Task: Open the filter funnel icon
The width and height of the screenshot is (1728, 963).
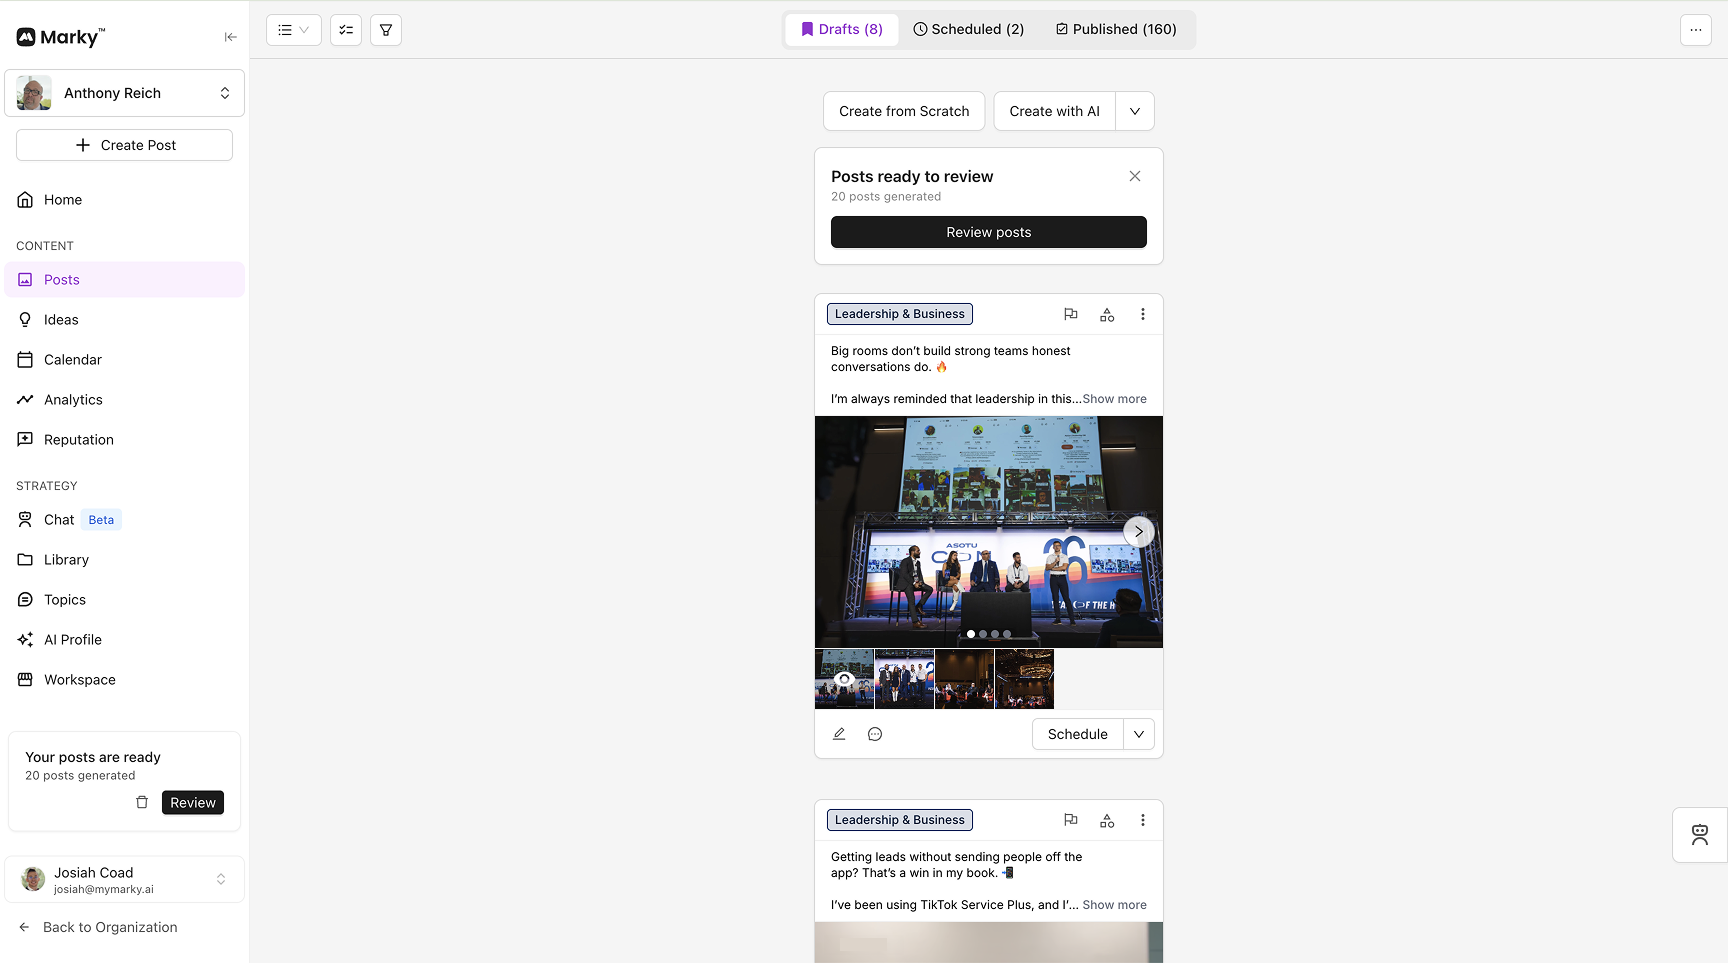Action: (386, 30)
